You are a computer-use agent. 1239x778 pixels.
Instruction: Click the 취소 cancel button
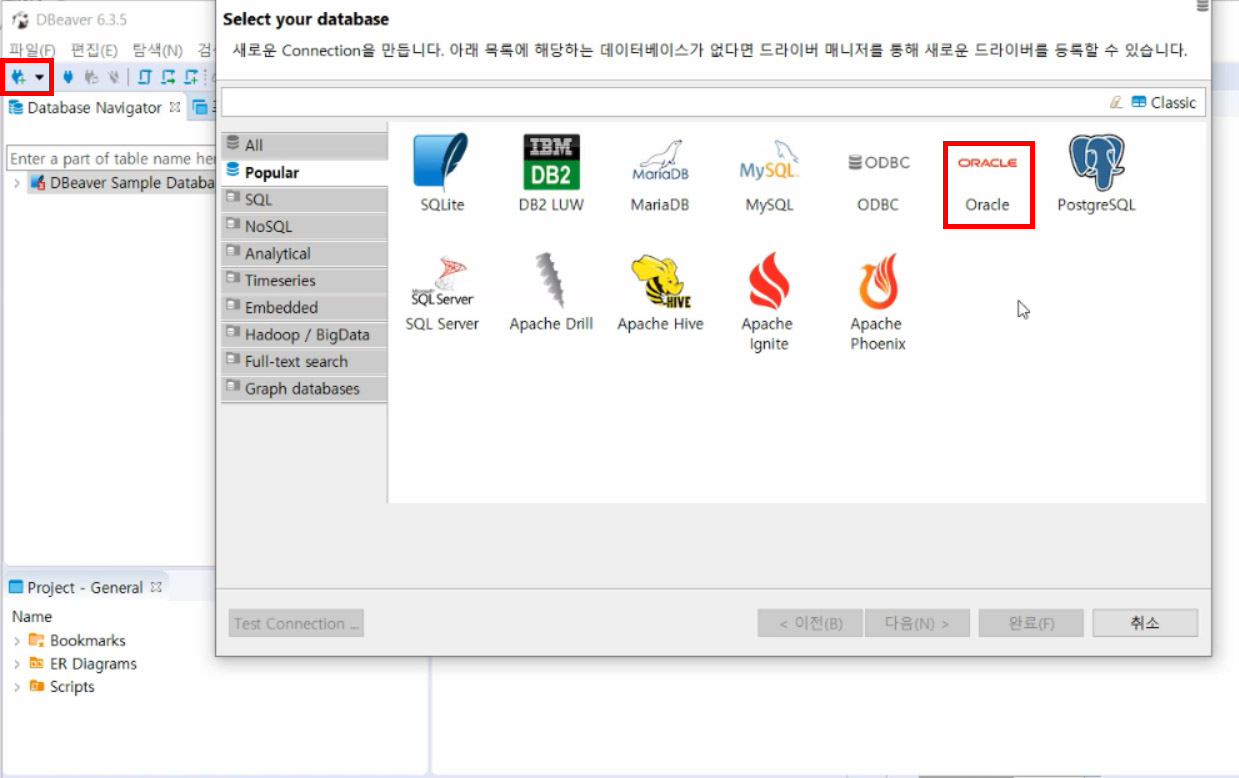point(1145,623)
